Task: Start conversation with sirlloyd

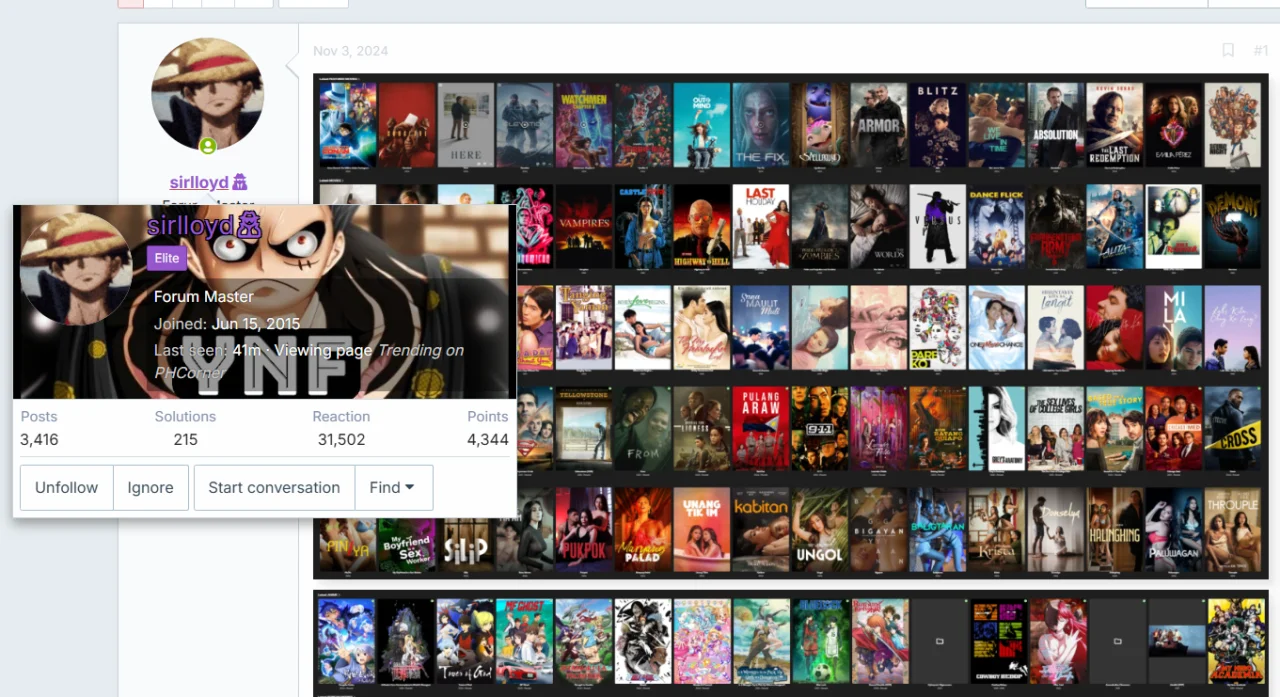Action: click(x=274, y=487)
